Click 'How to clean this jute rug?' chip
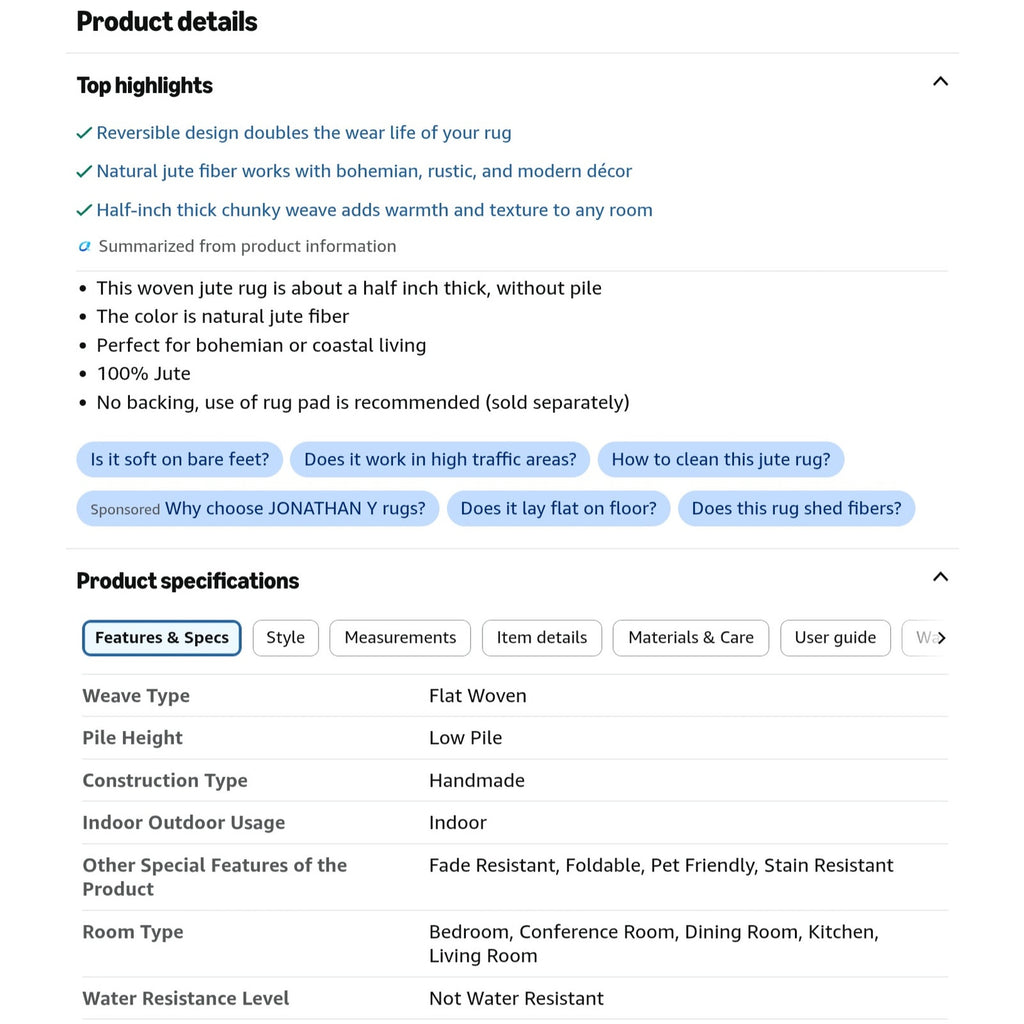The image size is (1024, 1024). point(721,459)
